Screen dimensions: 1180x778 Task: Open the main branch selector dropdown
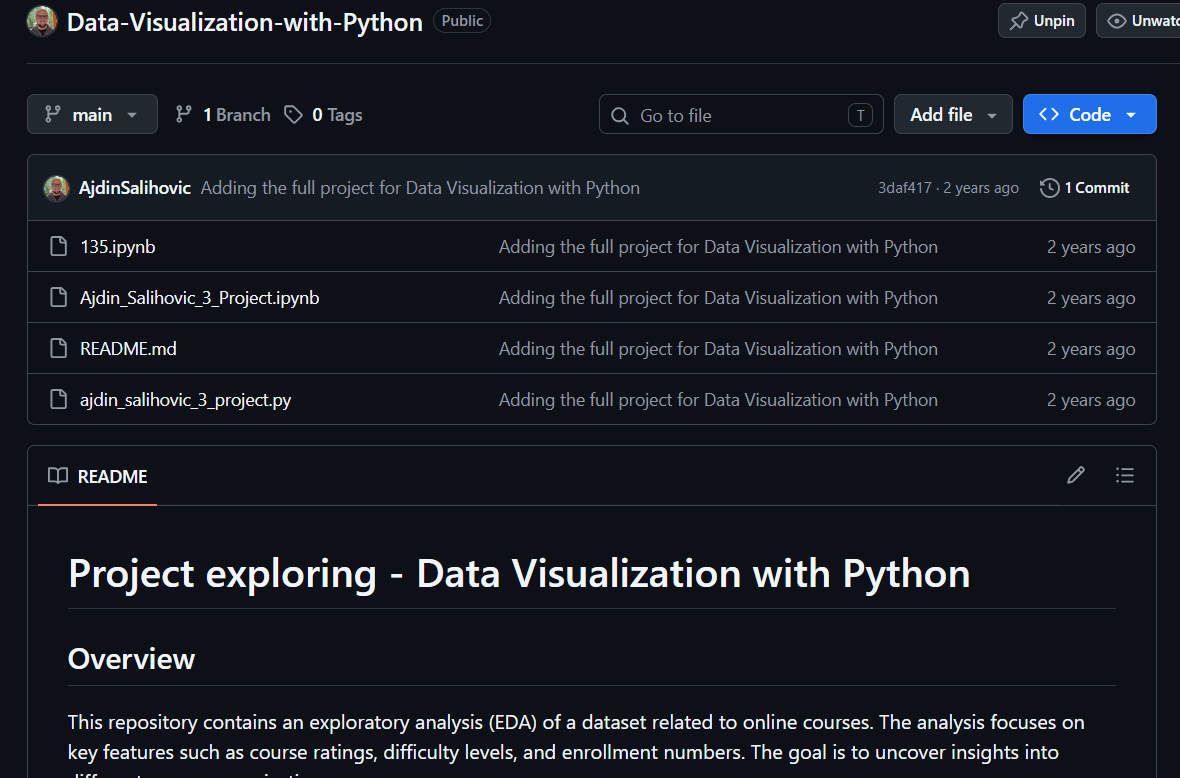click(93, 114)
